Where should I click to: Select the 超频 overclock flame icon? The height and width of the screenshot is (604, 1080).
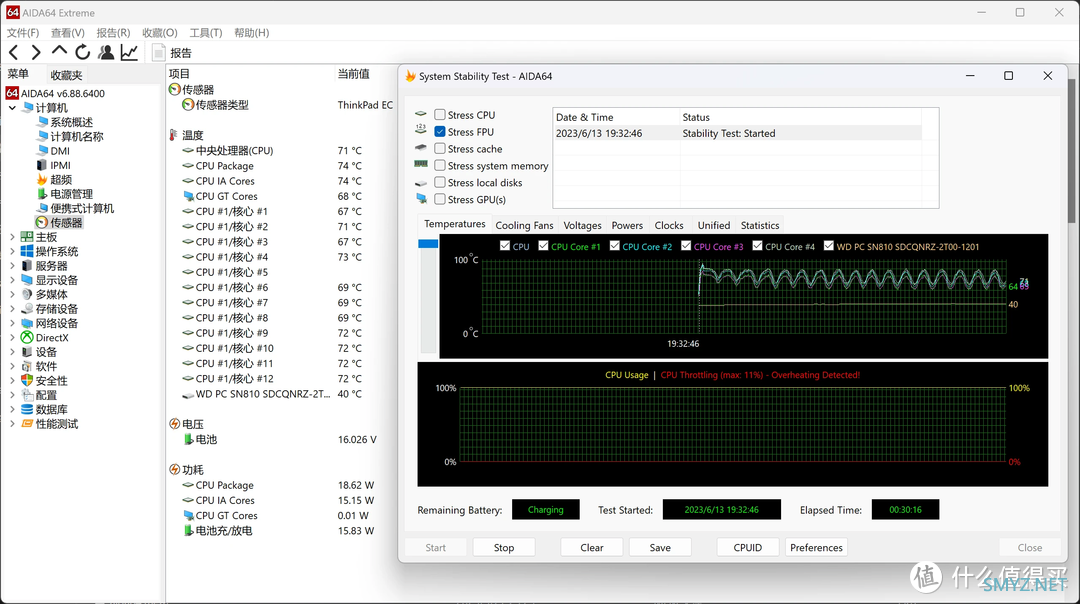click(42, 180)
